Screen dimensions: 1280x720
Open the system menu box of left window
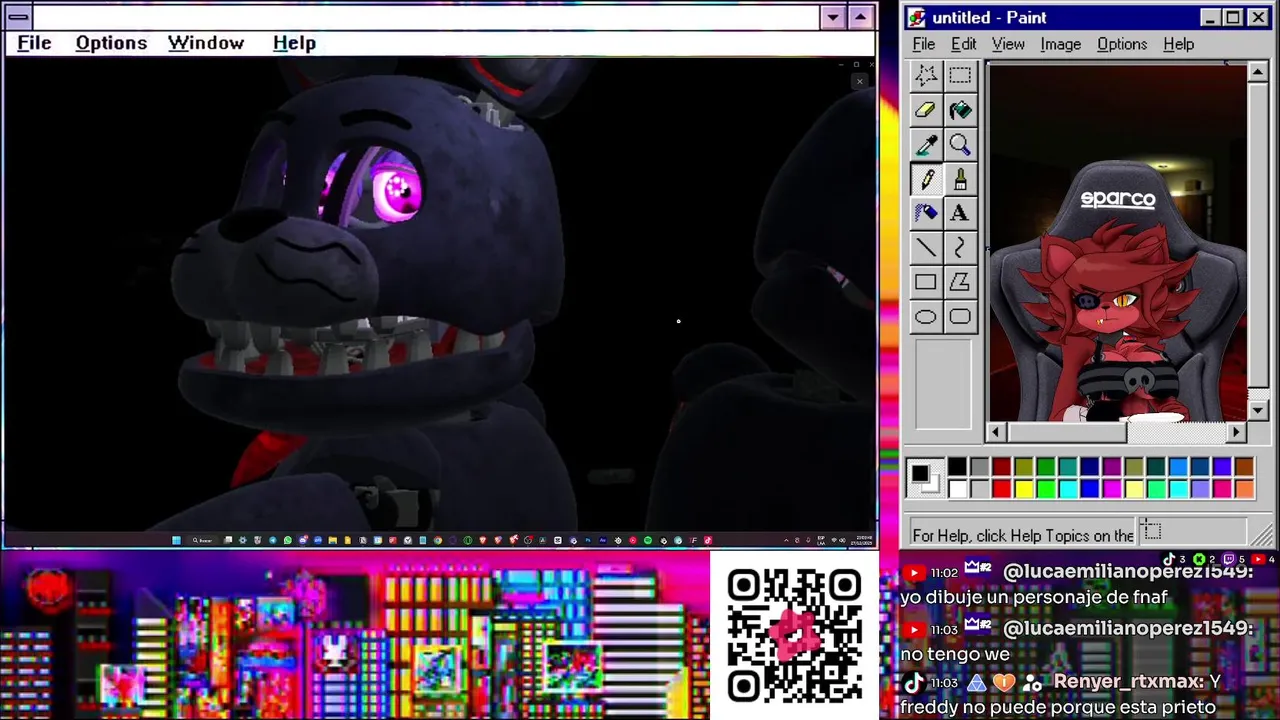pyautogui.click(x=18, y=17)
